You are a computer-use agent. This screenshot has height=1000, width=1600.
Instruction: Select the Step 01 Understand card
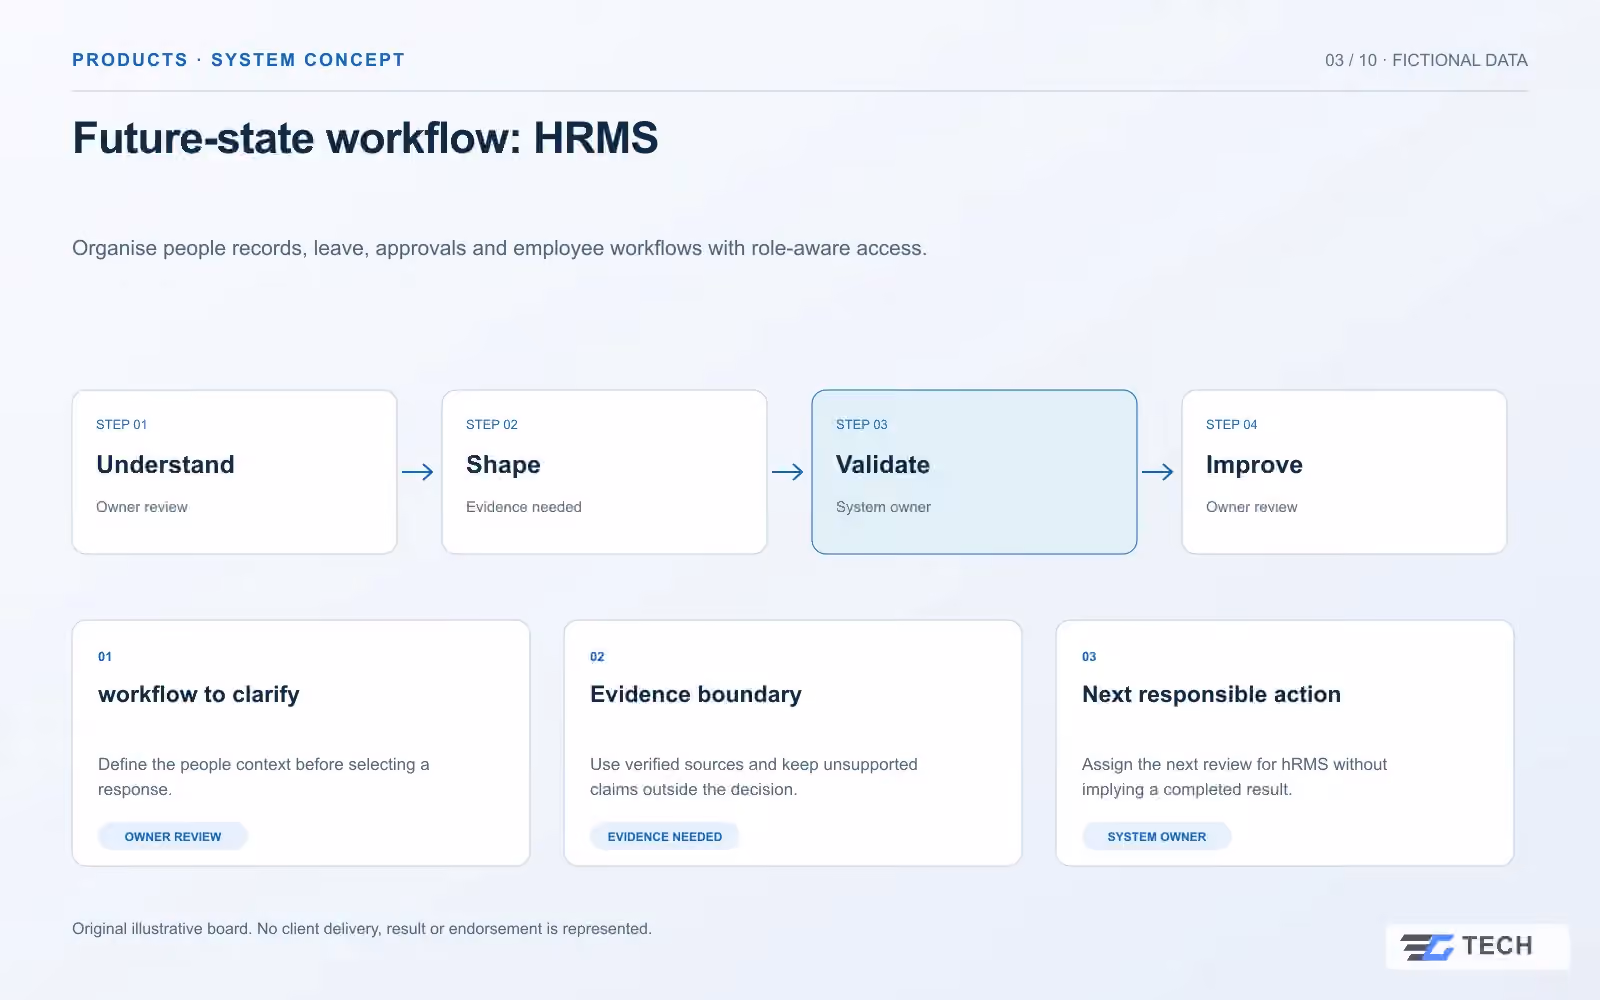(235, 472)
